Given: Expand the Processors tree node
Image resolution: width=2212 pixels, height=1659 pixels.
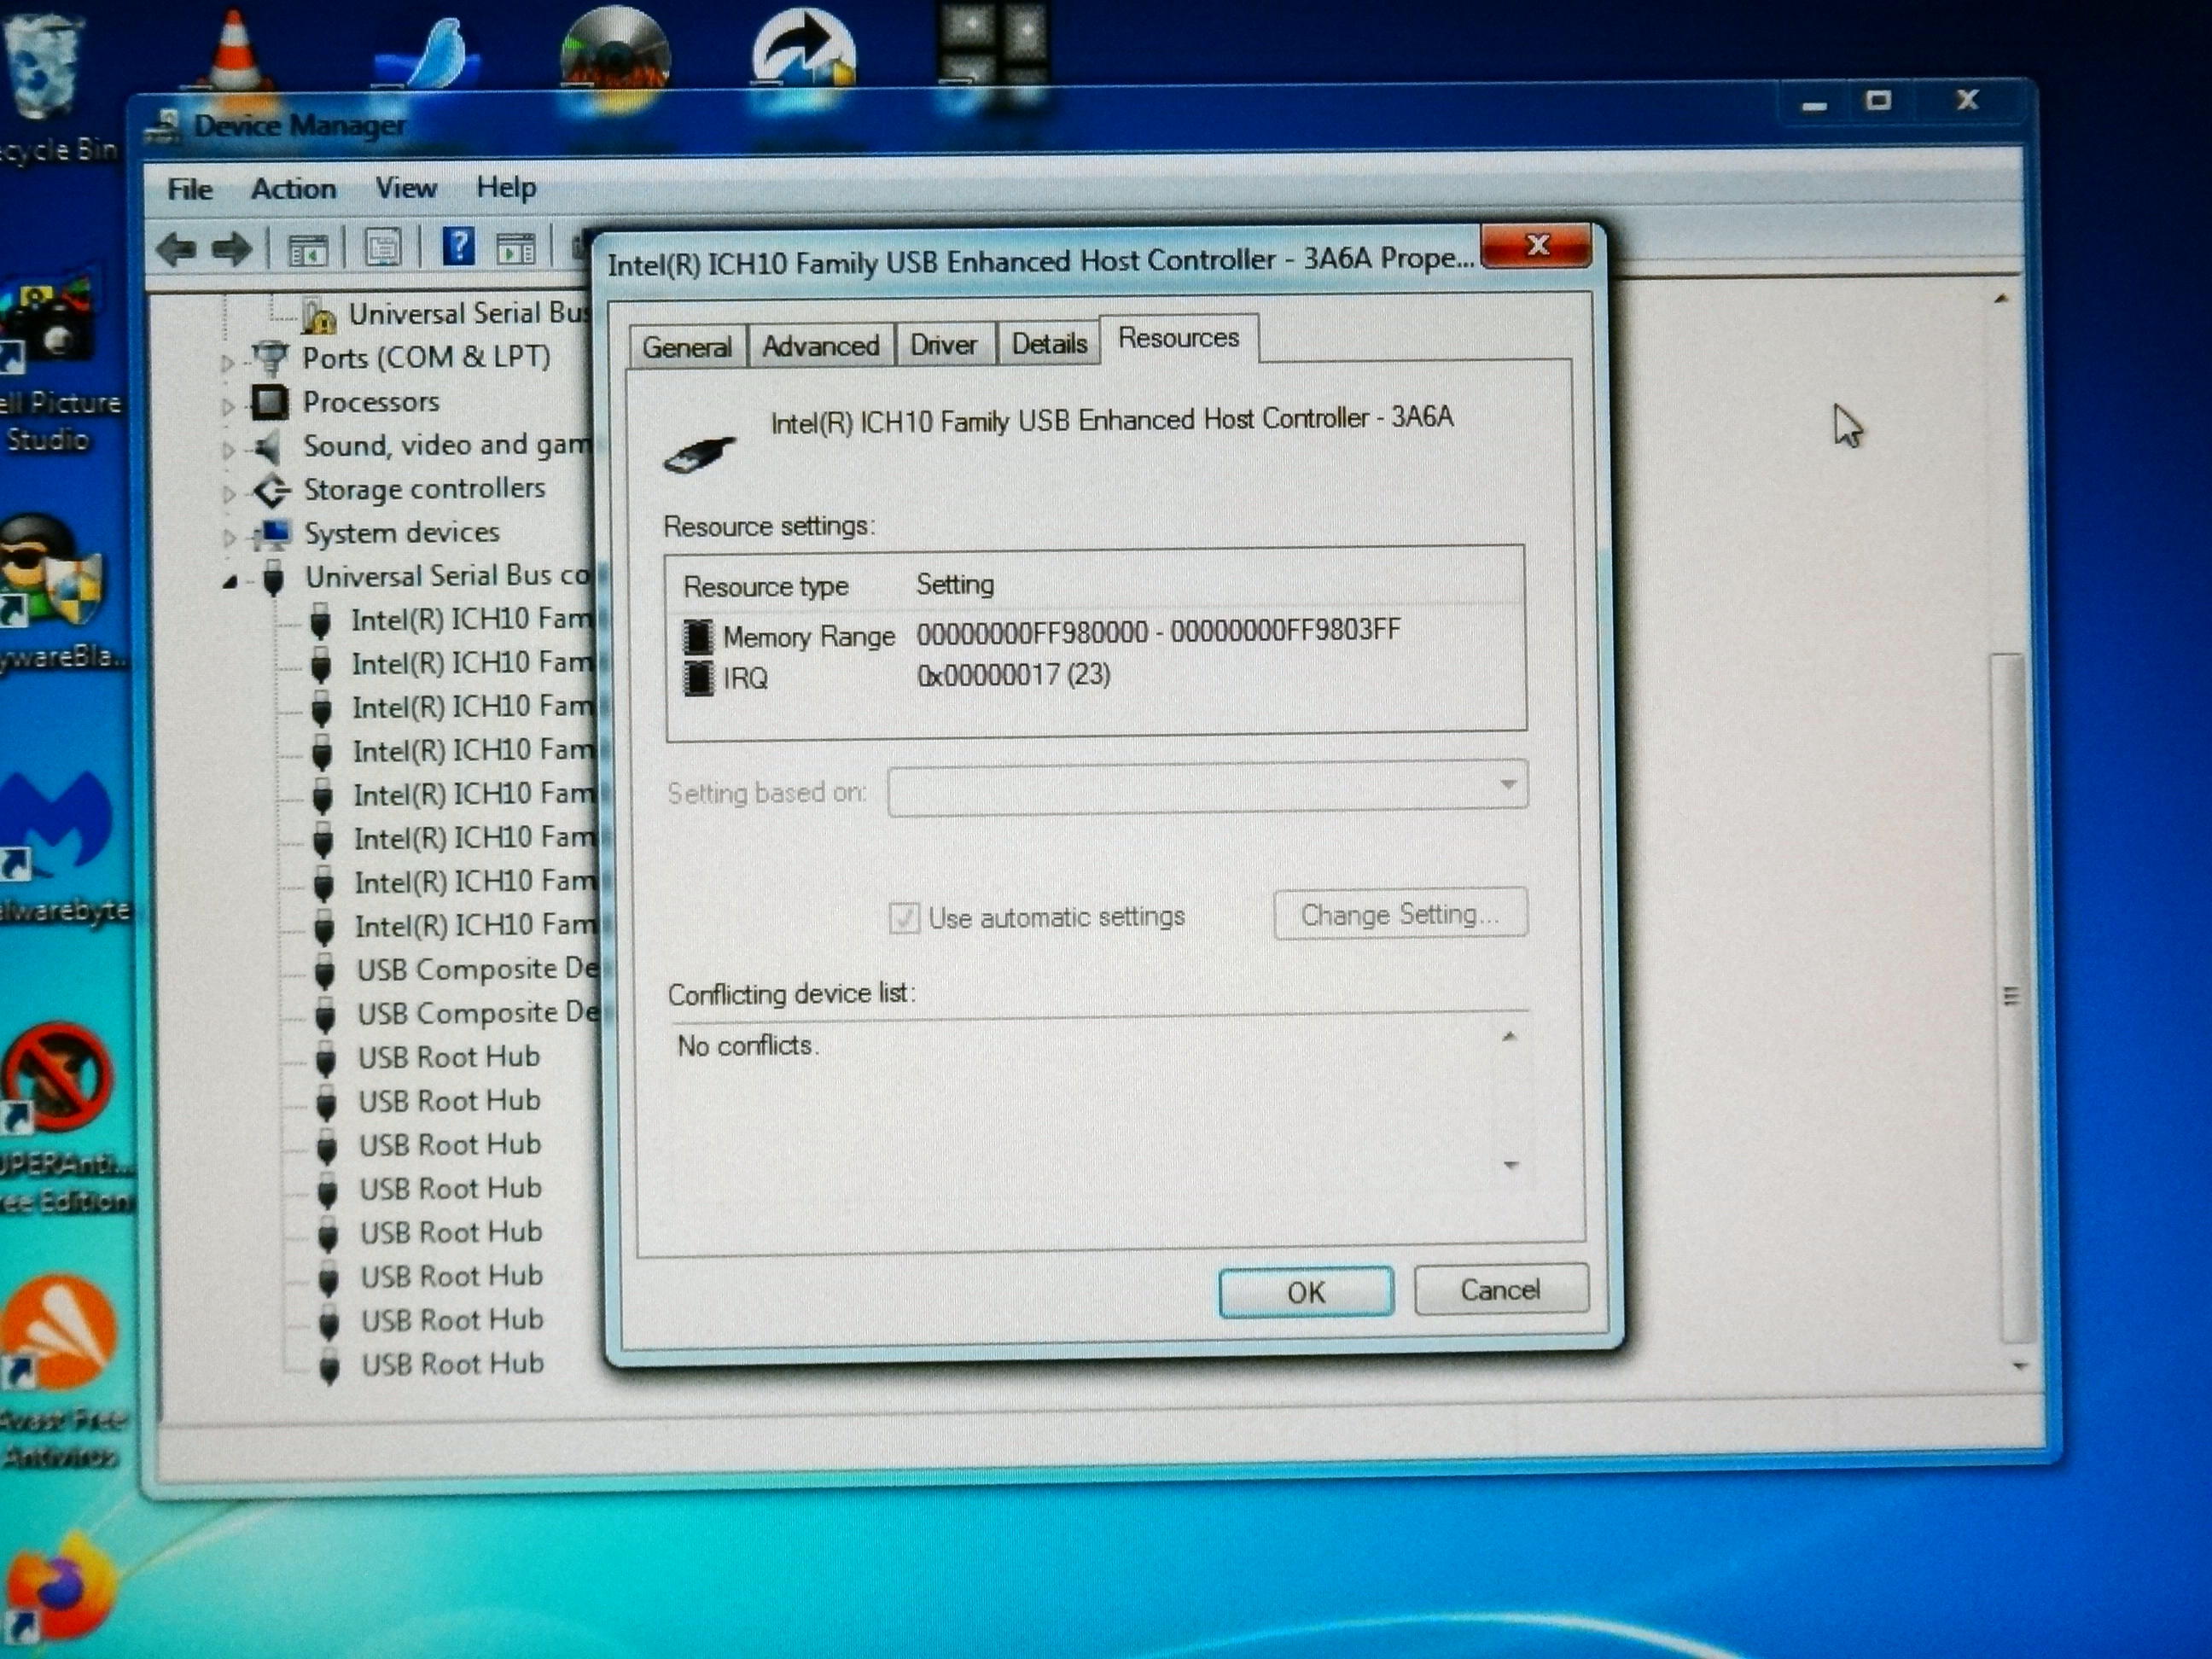Looking at the screenshot, I should [228, 406].
